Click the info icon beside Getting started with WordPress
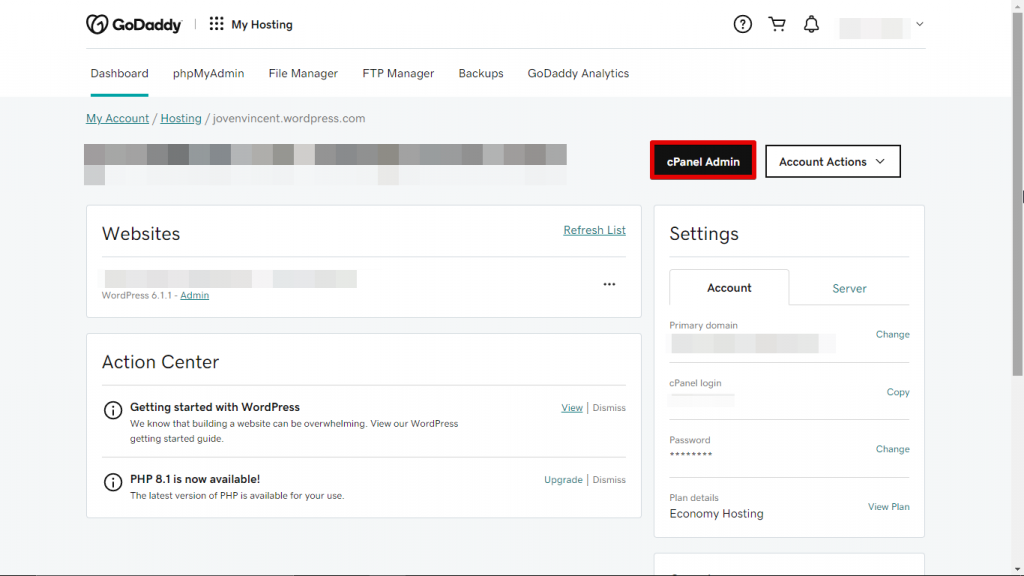 [x=112, y=407]
